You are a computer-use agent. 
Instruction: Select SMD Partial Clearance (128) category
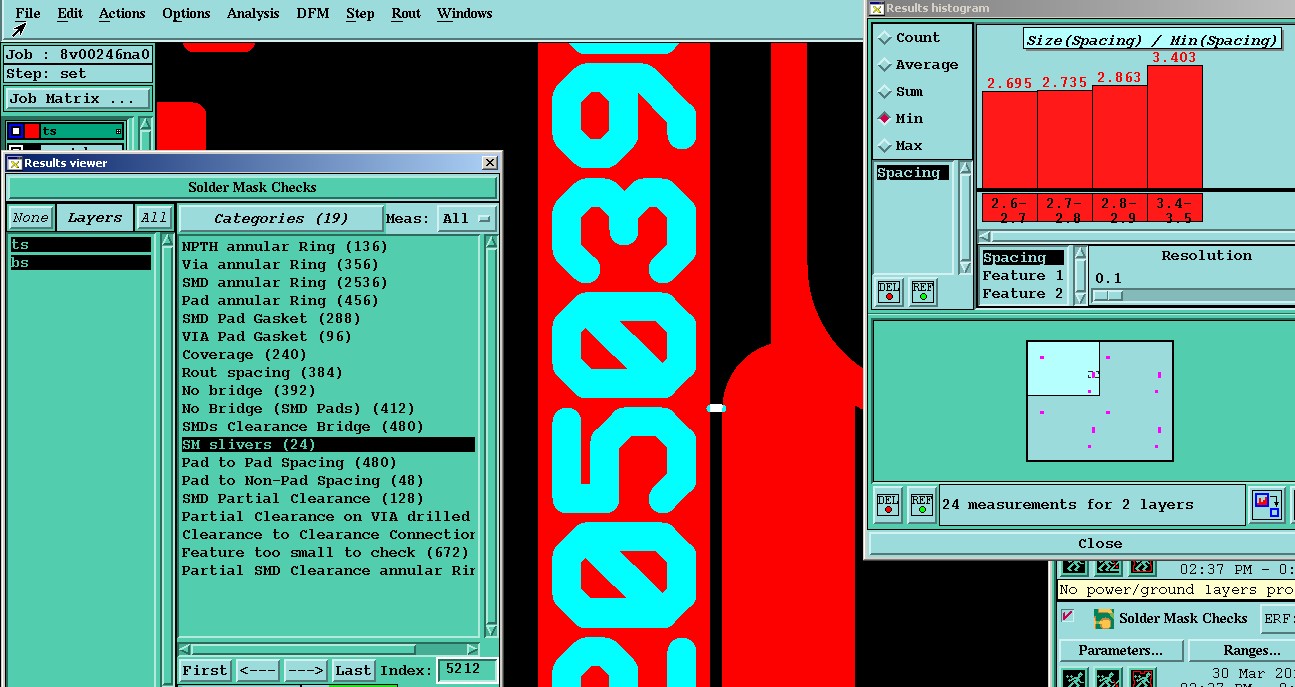click(x=327, y=498)
